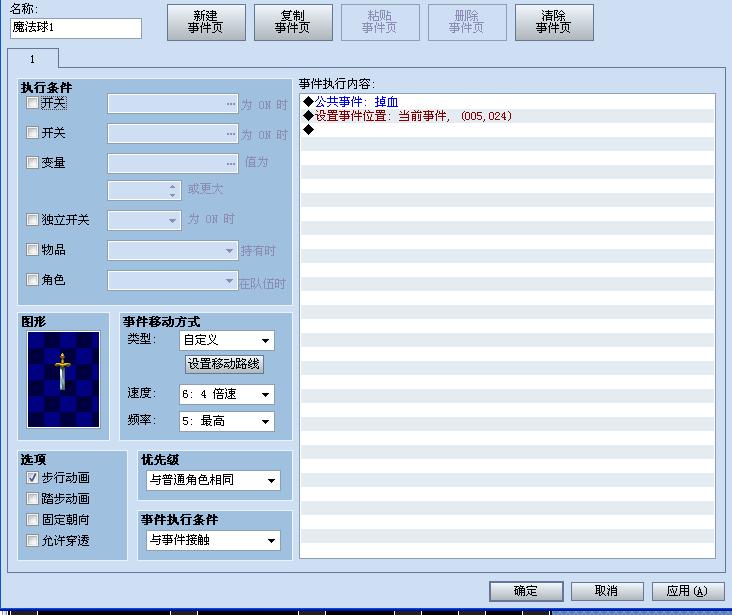Open the 角色 actor dropdown
Viewport: 732px width, 615px height.
click(x=173, y=280)
